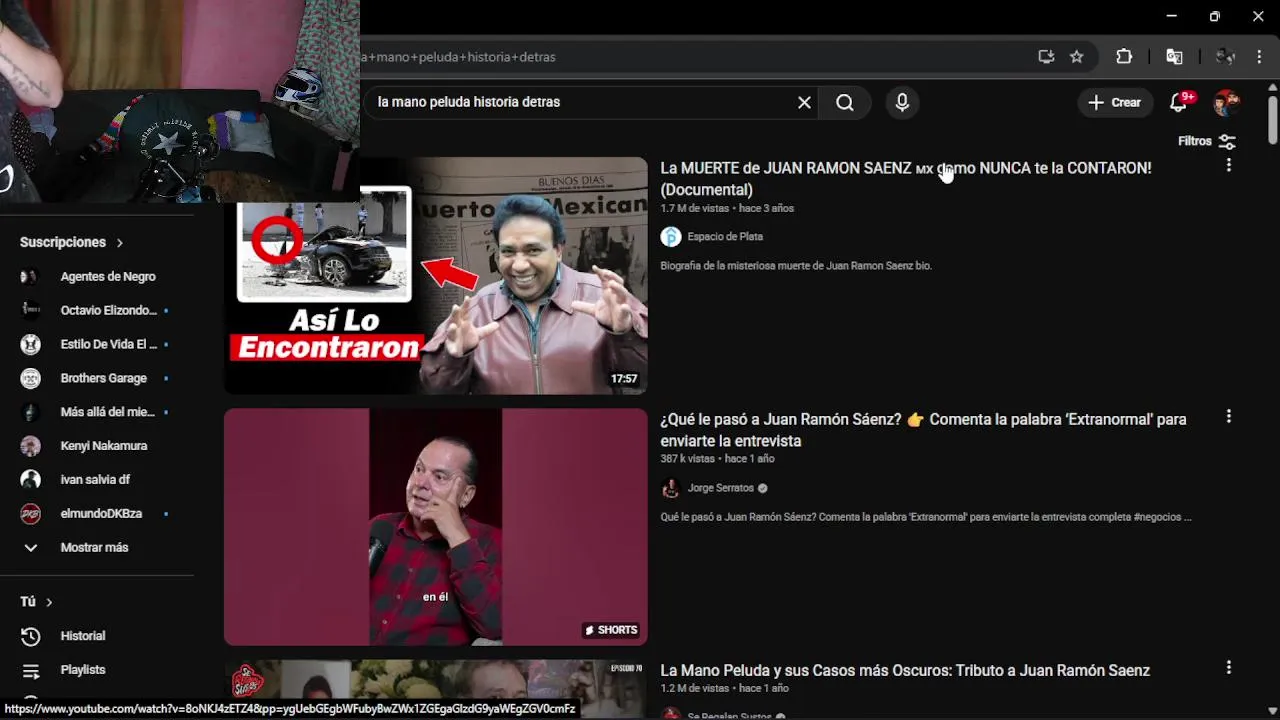Click the Google Translate extension icon
This screenshot has height=720, width=1280.
(x=1175, y=57)
